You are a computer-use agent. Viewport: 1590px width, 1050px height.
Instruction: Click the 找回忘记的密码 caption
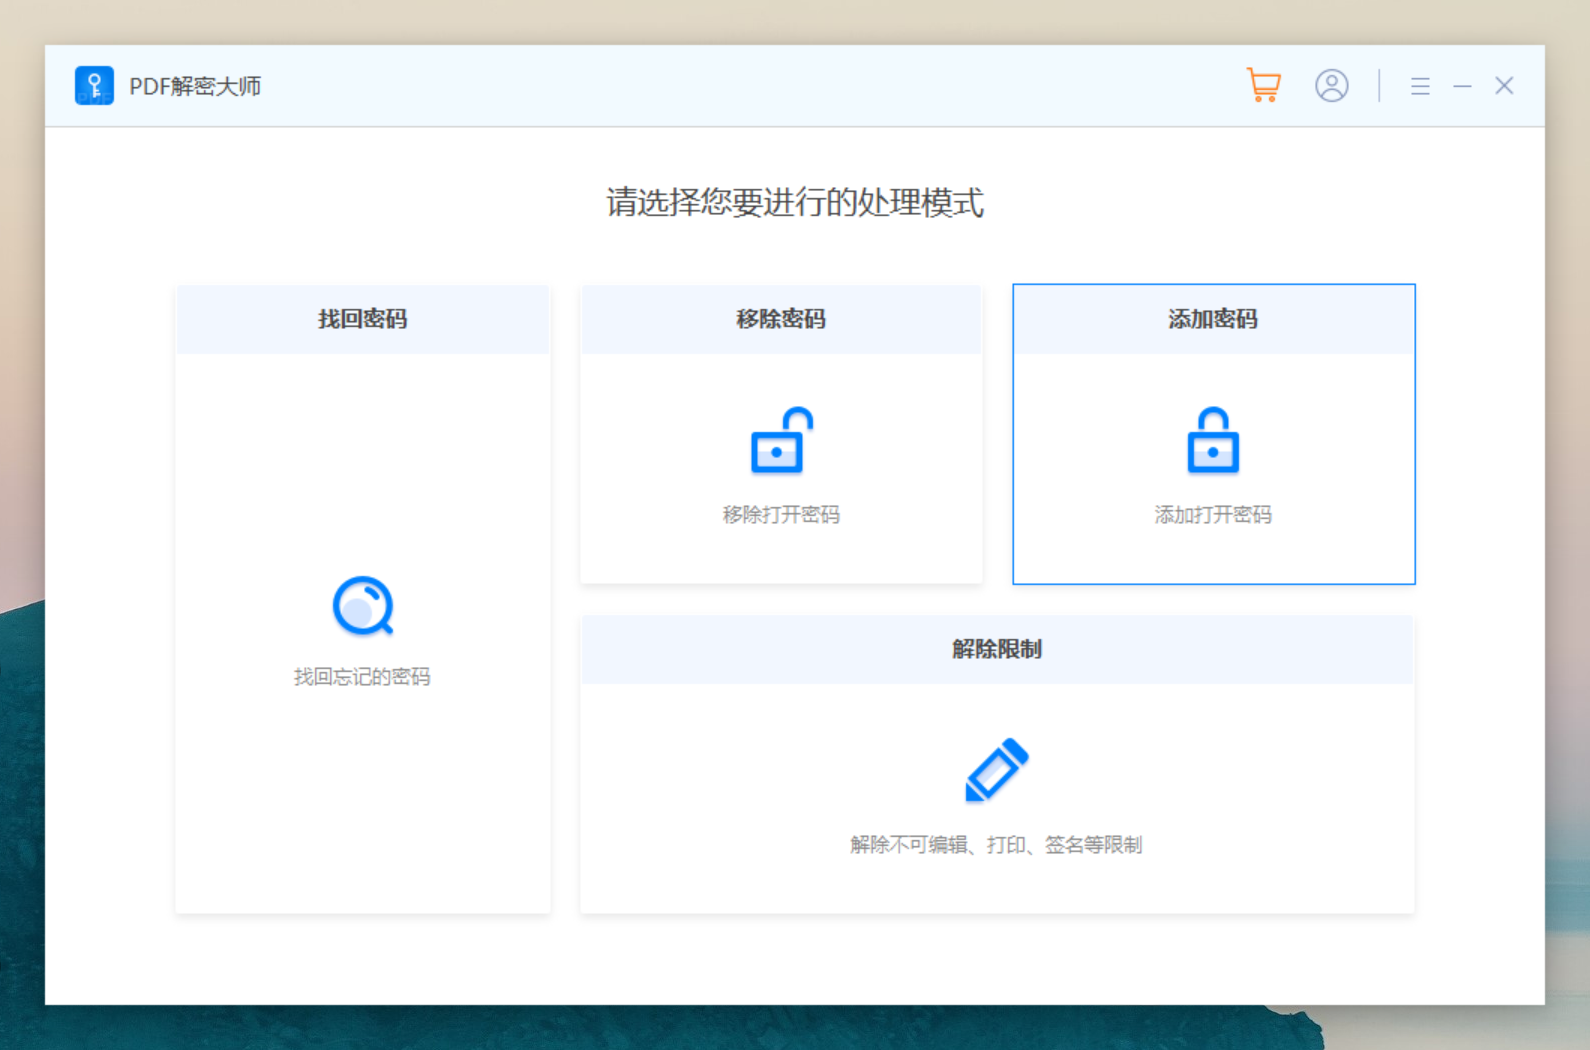click(x=362, y=677)
